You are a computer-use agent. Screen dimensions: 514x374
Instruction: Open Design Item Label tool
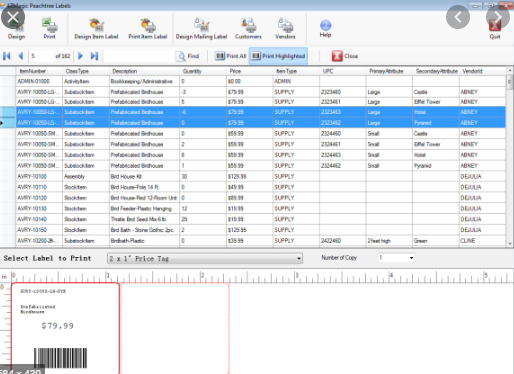(96, 29)
